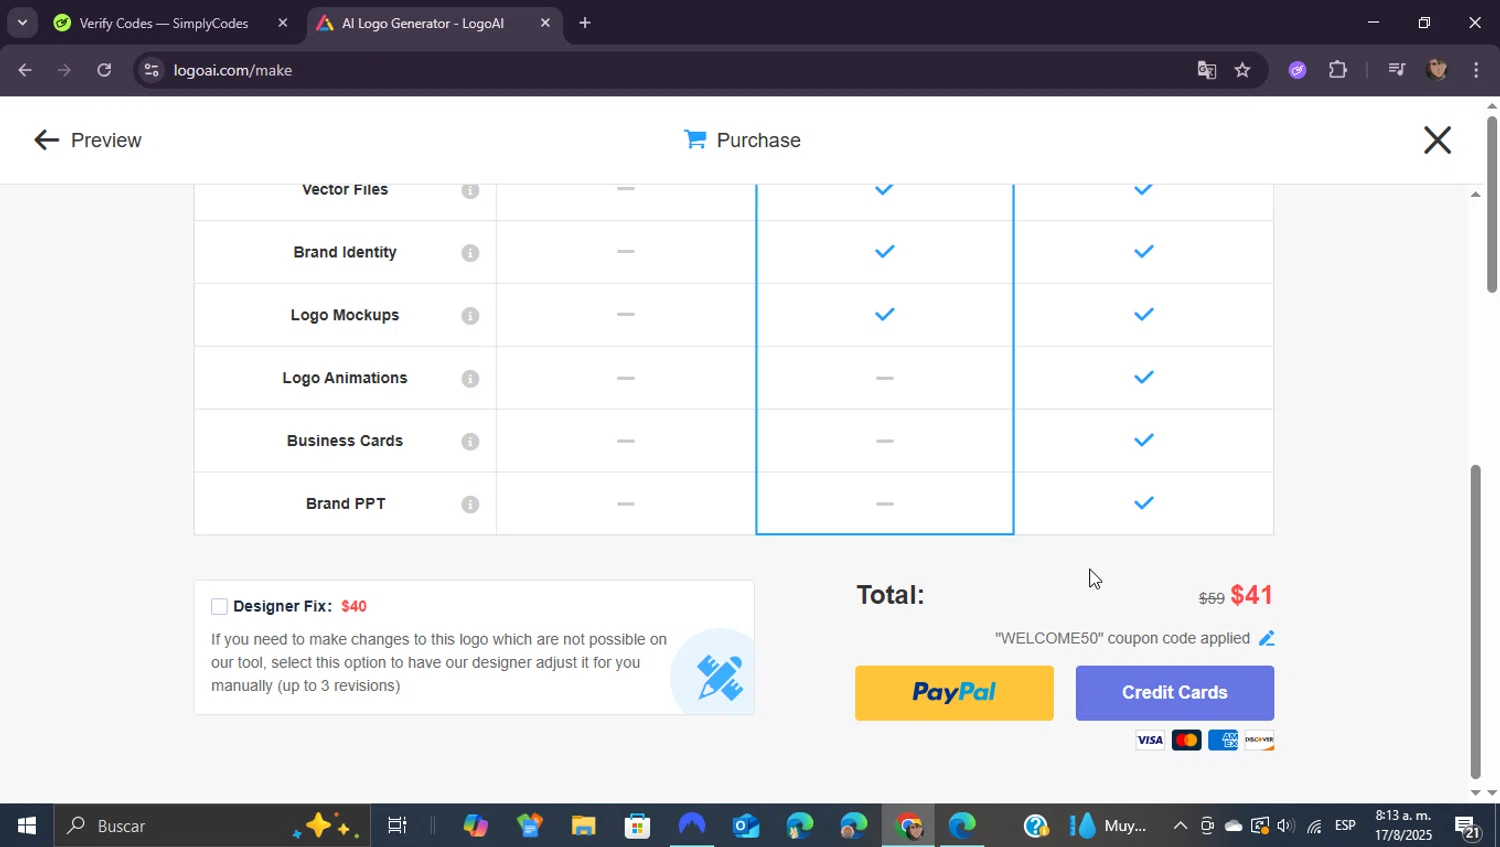
Task: Open File Explorer from taskbar
Action: tap(583, 826)
